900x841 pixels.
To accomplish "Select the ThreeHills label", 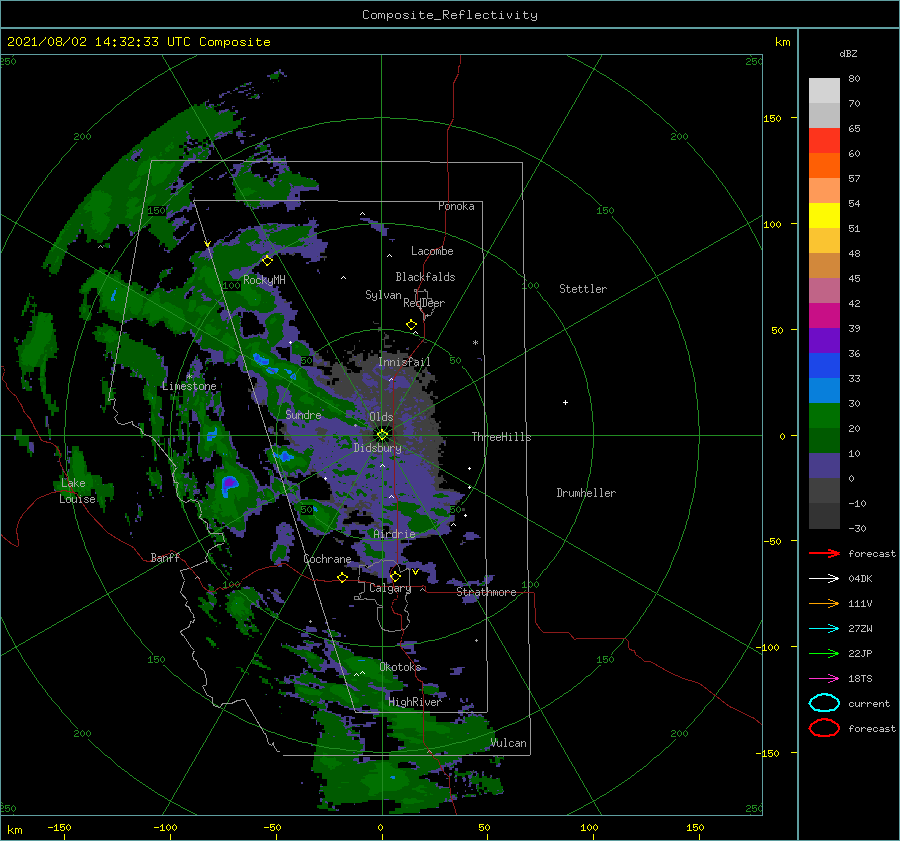I will (x=501, y=437).
